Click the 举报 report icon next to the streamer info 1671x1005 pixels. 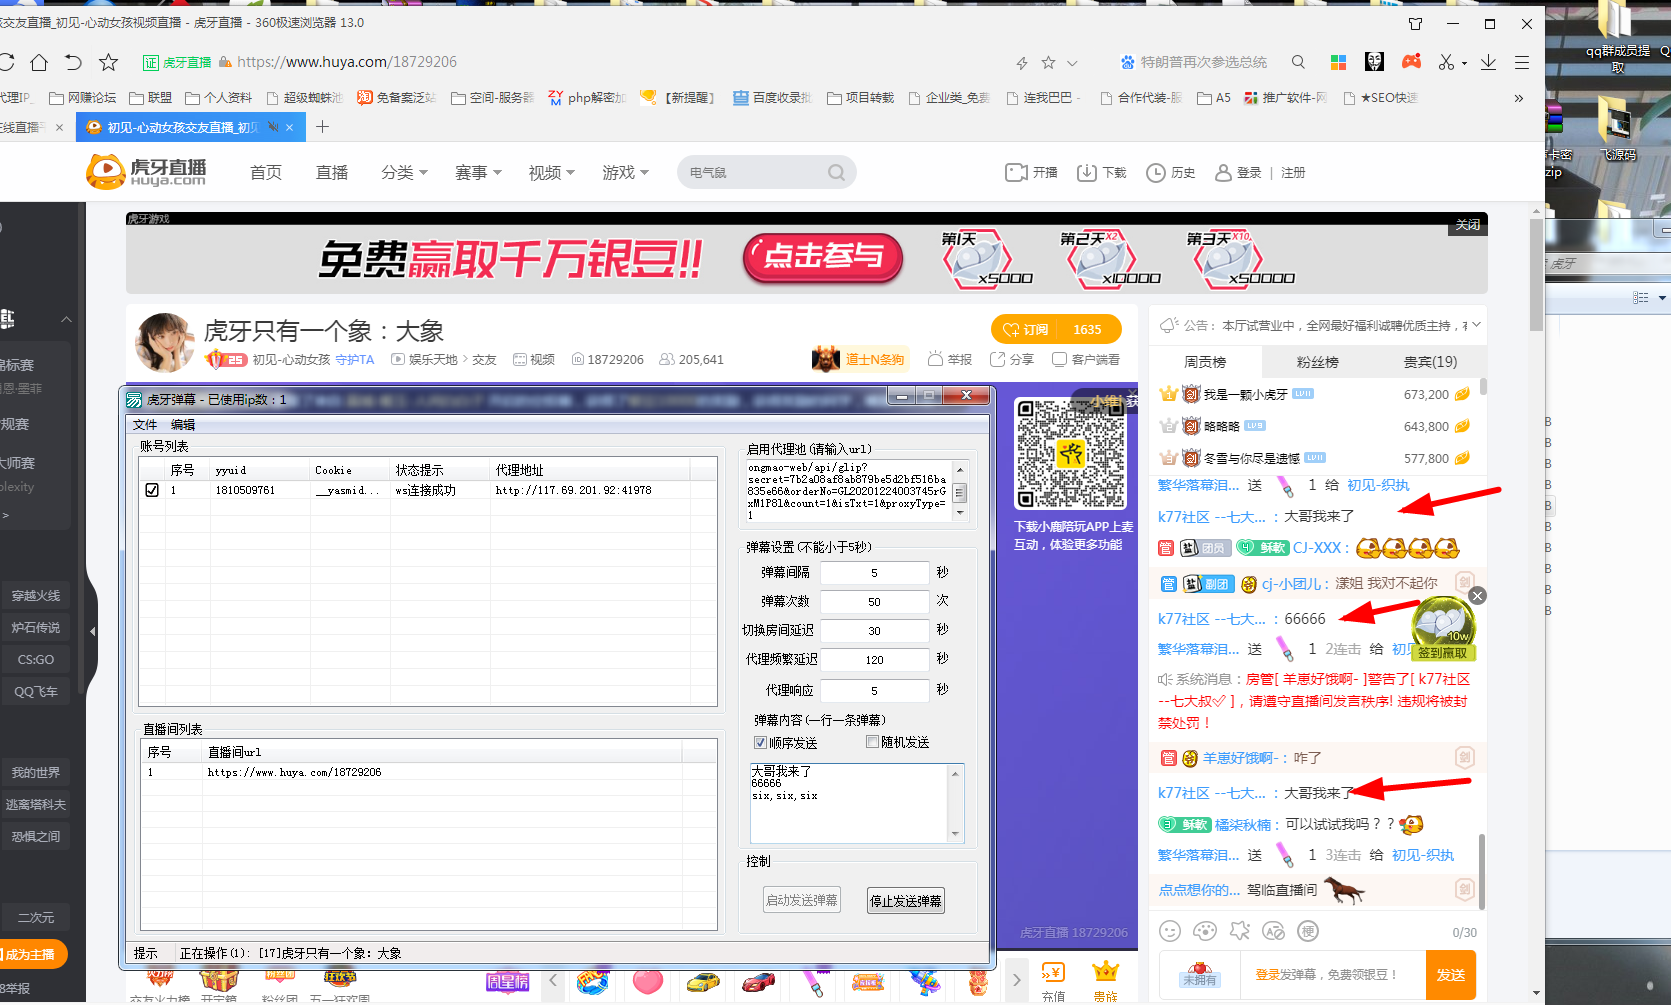pyautogui.click(x=935, y=359)
